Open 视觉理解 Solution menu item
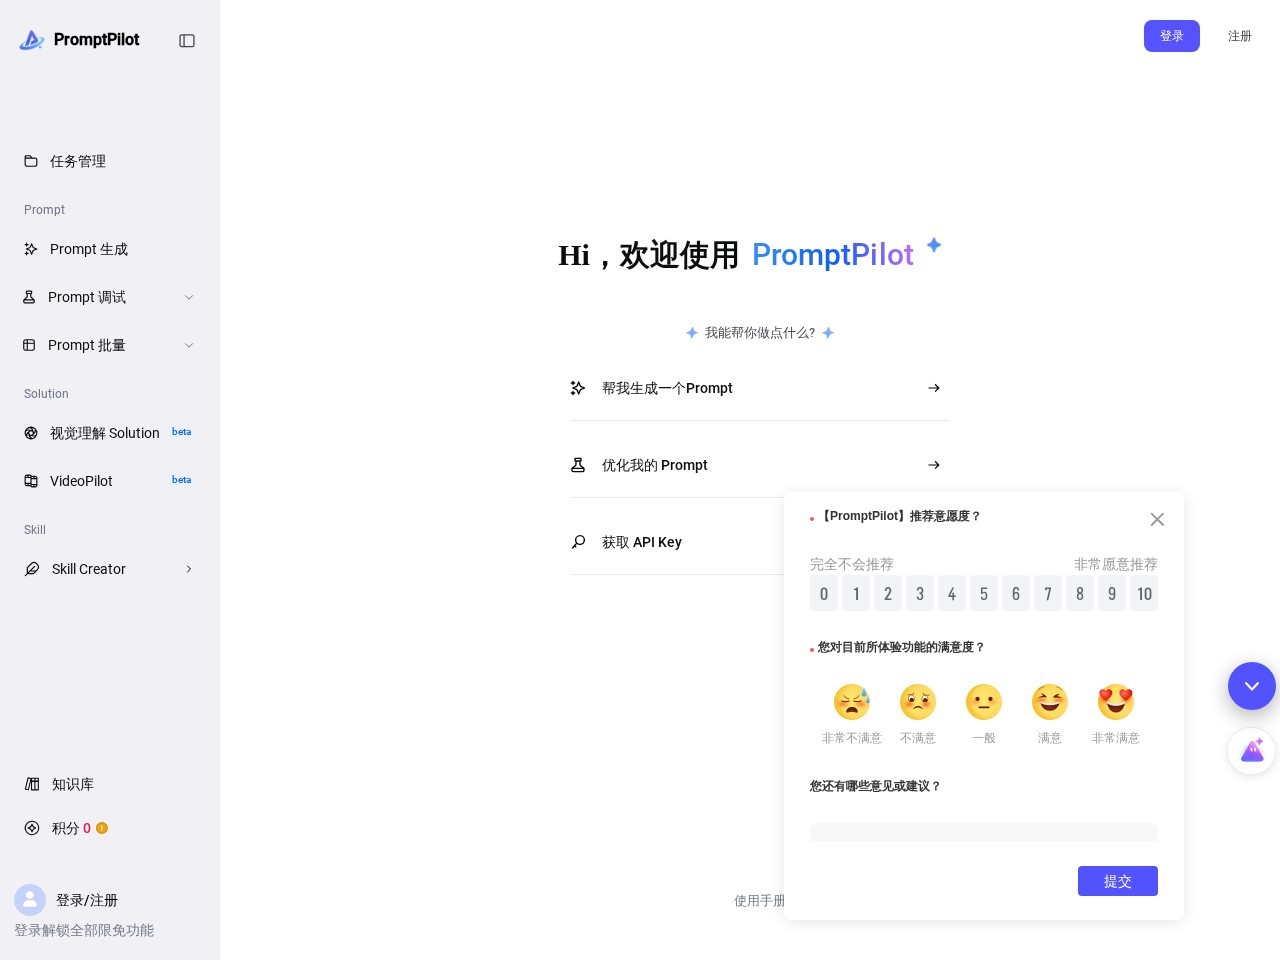 point(110,433)
